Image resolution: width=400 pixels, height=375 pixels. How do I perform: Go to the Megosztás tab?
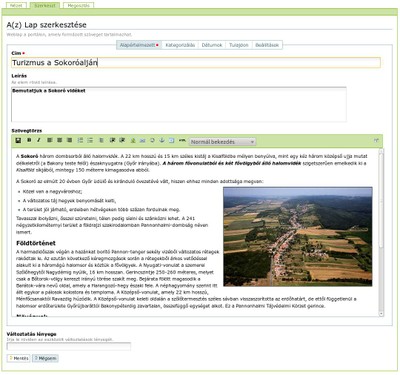click(78, 6)
